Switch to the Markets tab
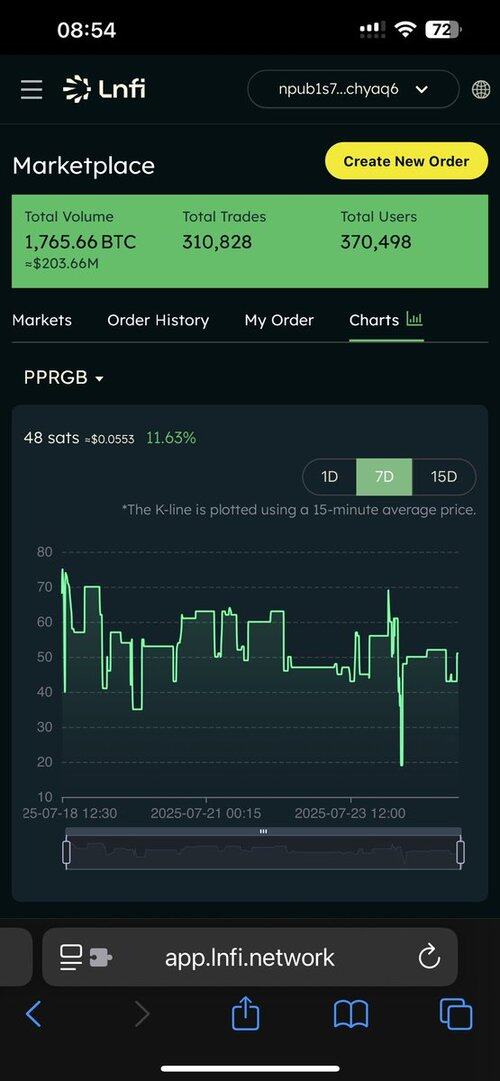This screenshot has height=1081, width=500. (x=42, y=320)
